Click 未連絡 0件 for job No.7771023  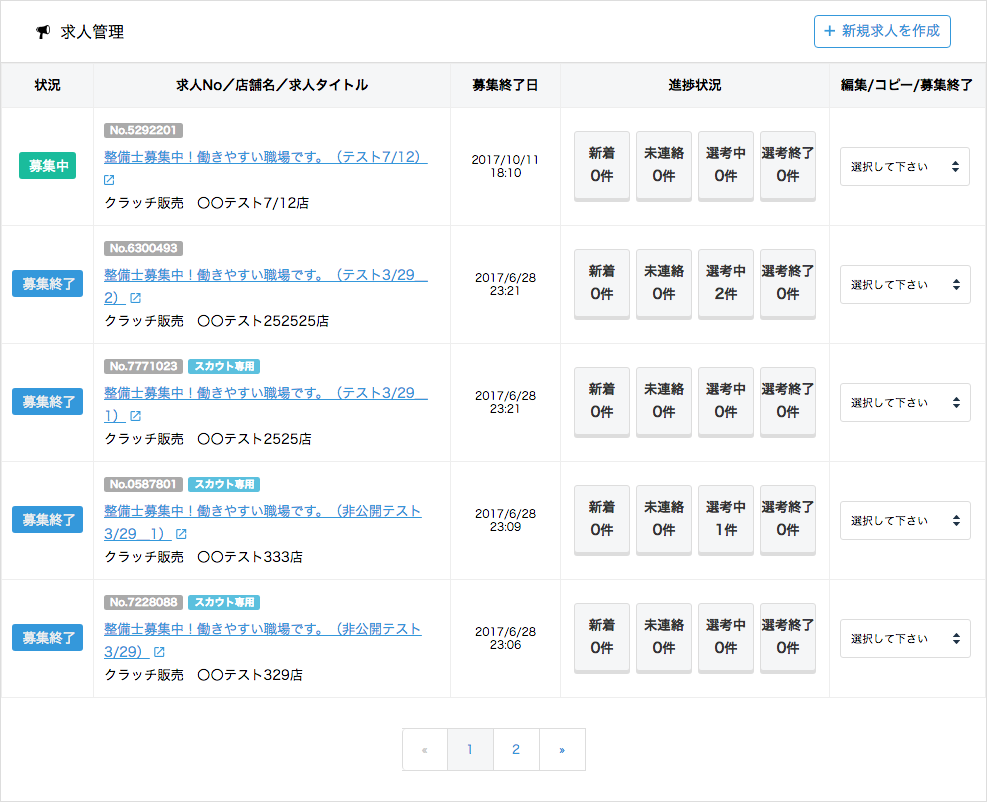664,401
